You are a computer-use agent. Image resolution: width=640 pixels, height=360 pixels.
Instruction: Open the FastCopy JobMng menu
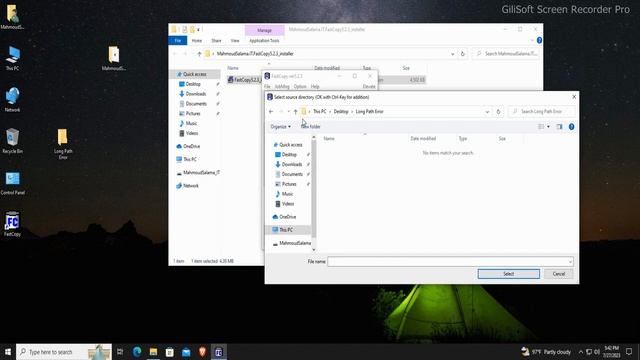[282, 87]
